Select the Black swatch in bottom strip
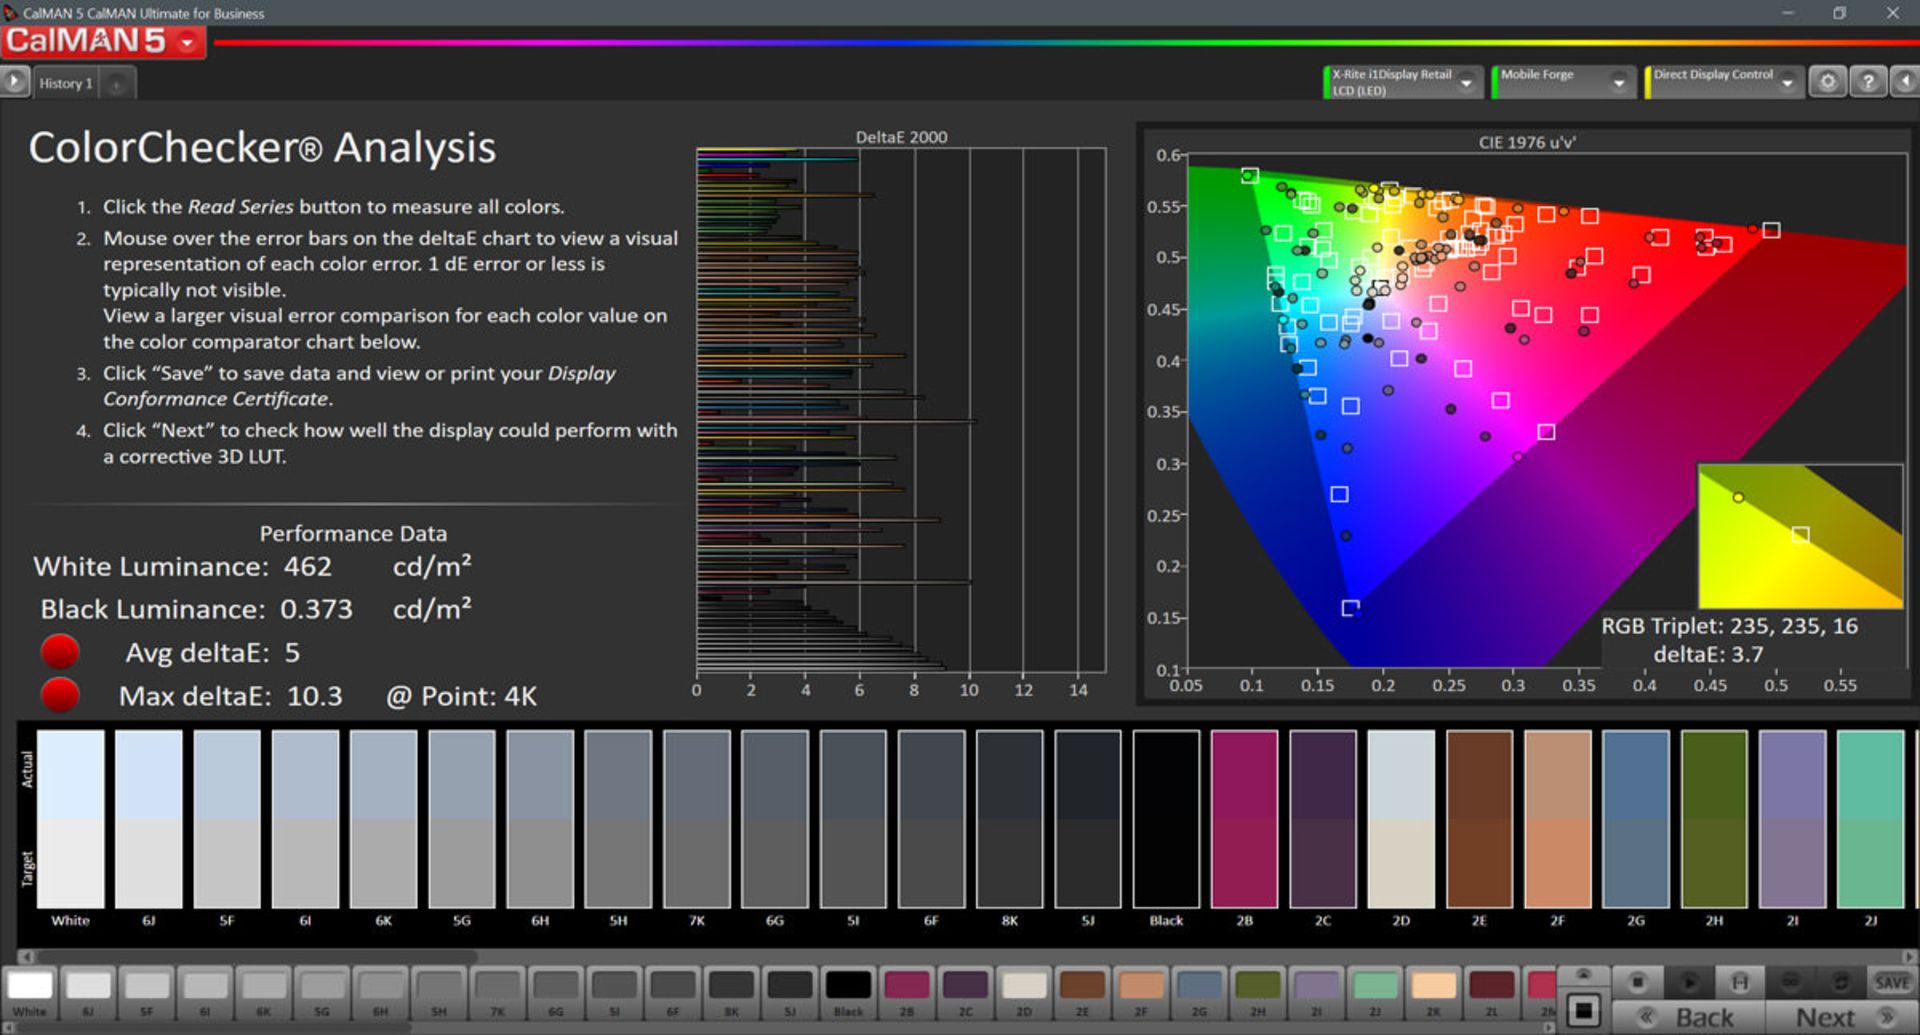Viewport: 1920px width, 1035px height. click(x=848, y=992)
